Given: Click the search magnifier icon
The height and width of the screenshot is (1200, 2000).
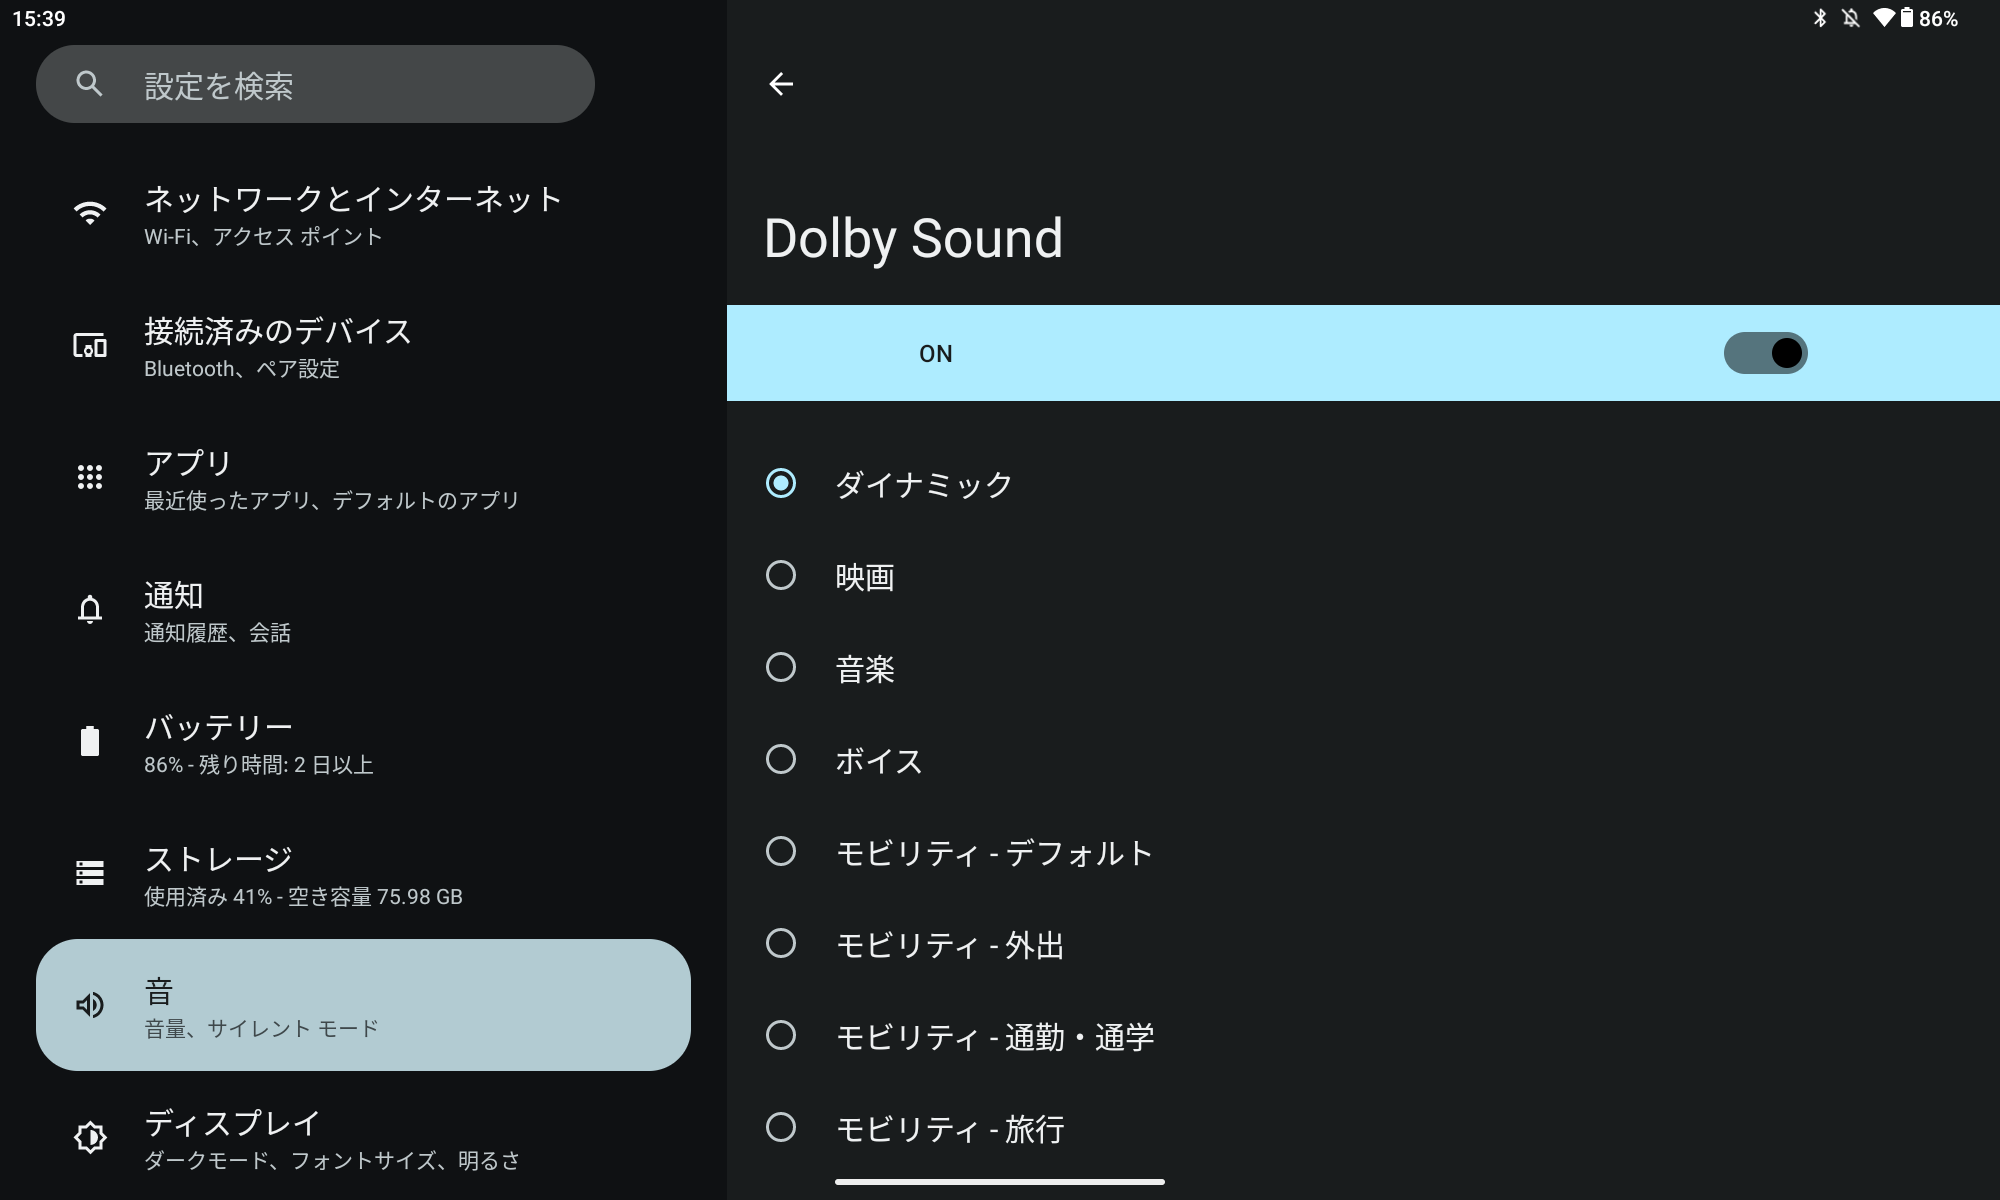Looking at the screenshot, I should [x=89, y=84].
